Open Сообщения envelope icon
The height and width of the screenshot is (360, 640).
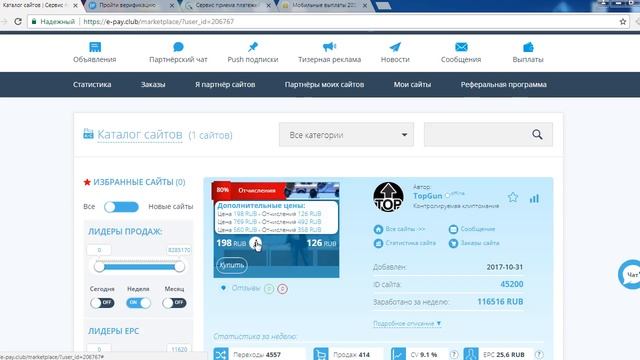461,47
